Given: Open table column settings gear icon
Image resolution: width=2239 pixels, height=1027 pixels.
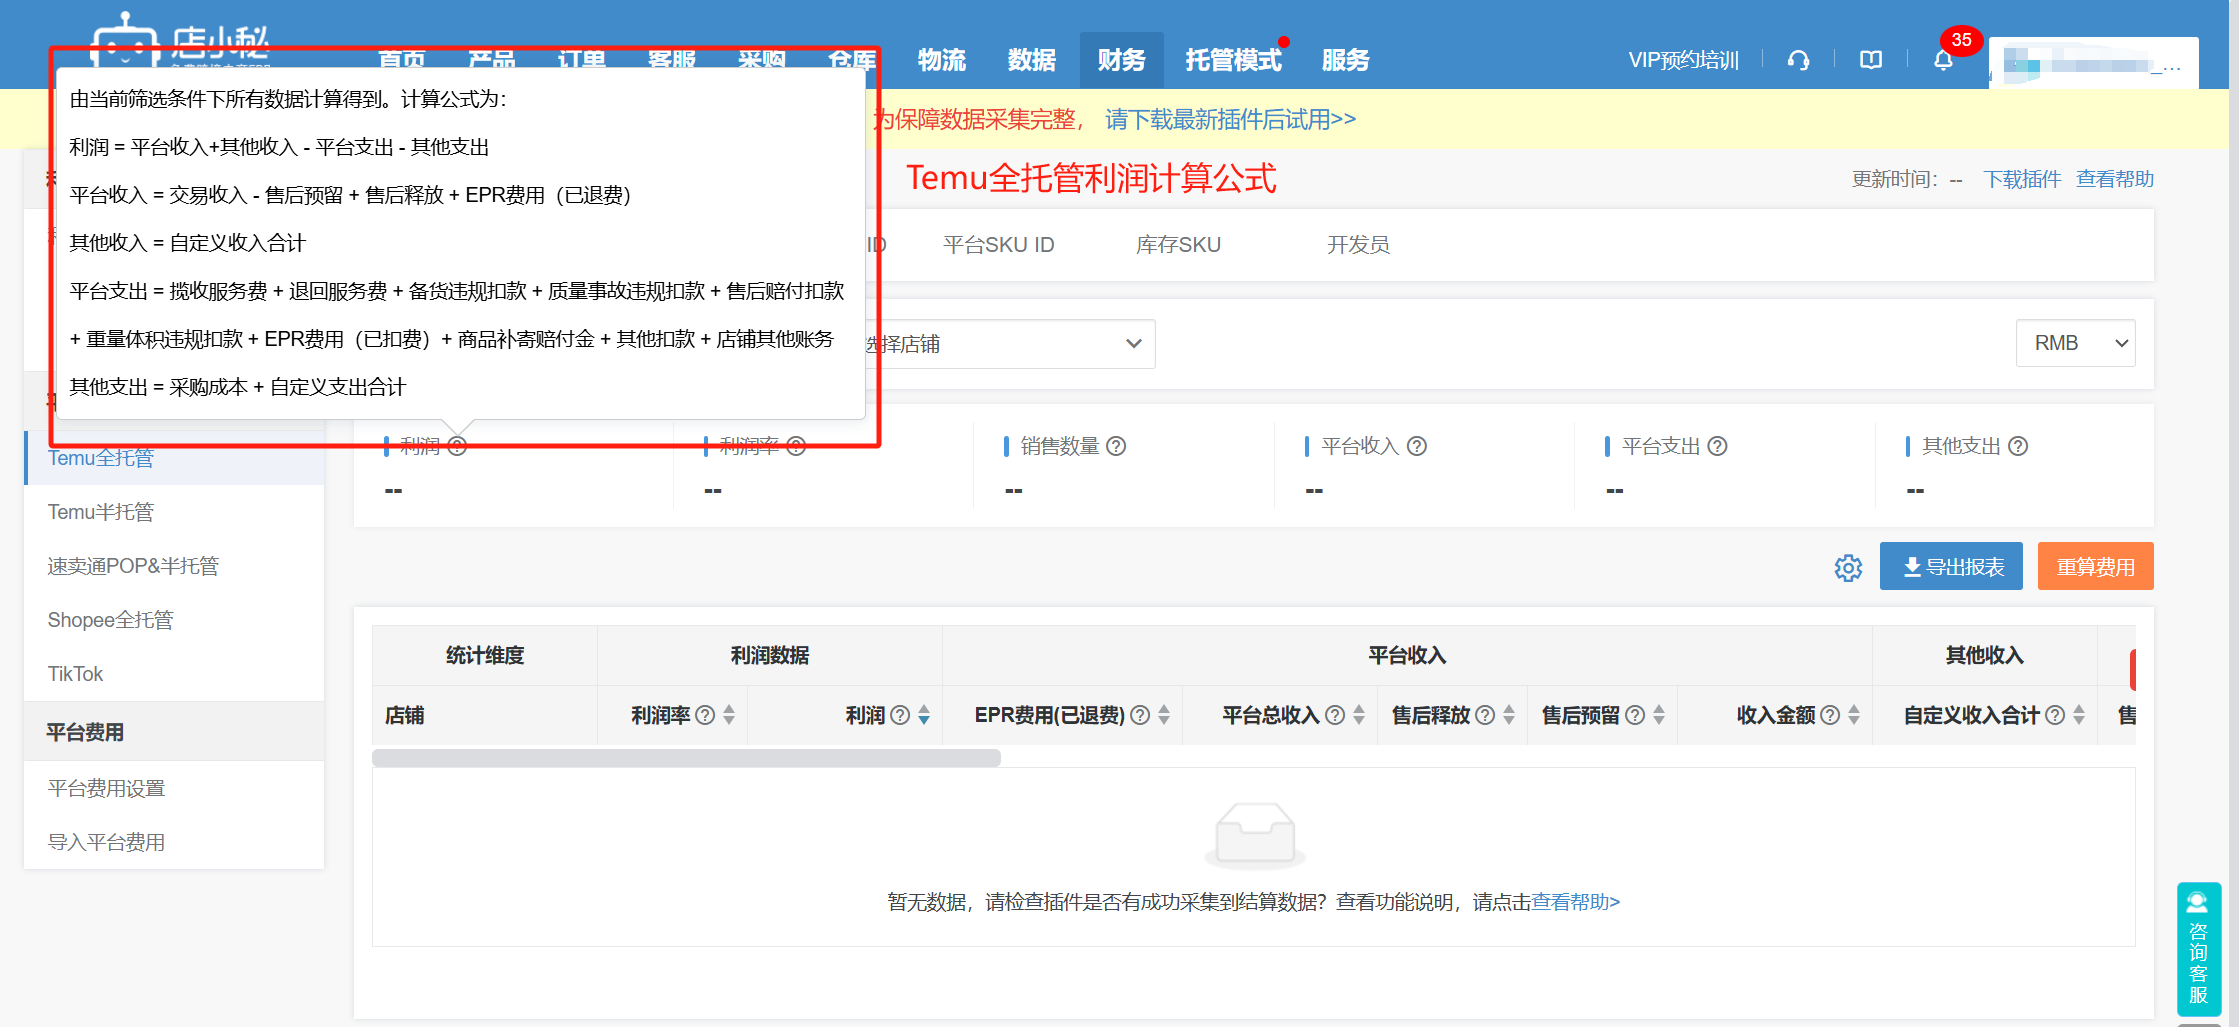Looking at the screenshot, I should point(1848,567).
